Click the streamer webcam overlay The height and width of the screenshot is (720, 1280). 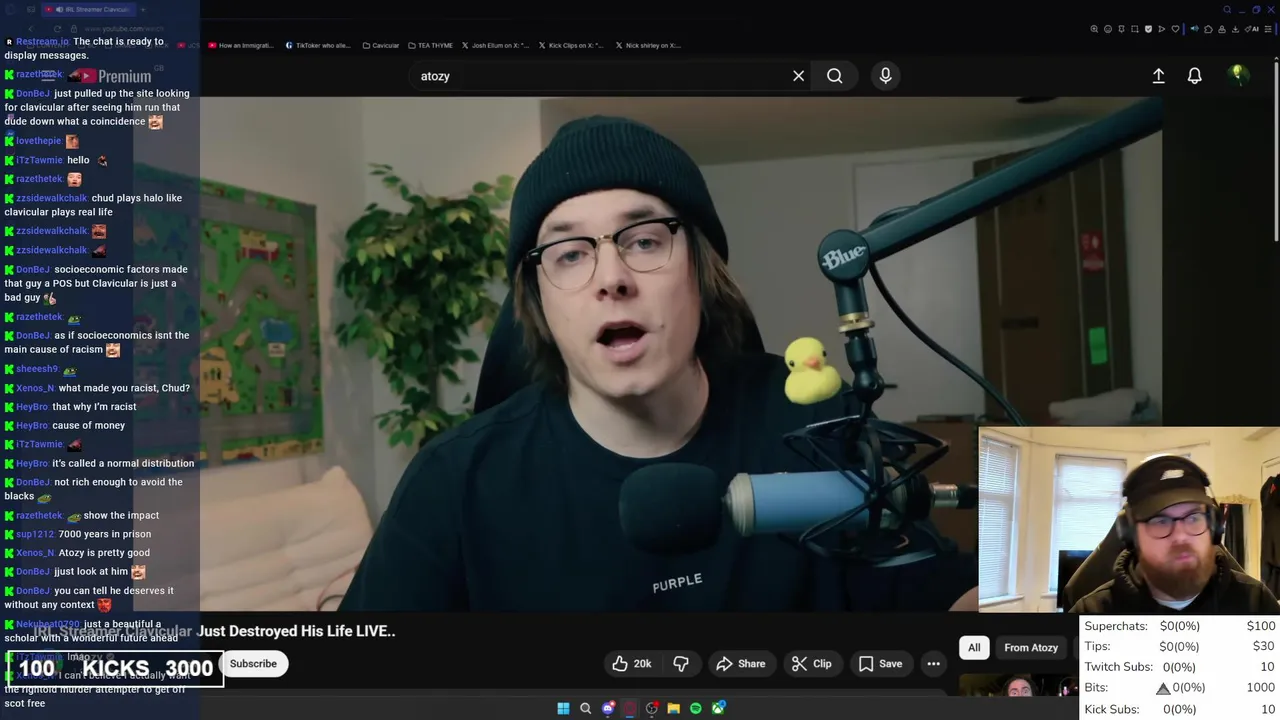[1129, 520]
